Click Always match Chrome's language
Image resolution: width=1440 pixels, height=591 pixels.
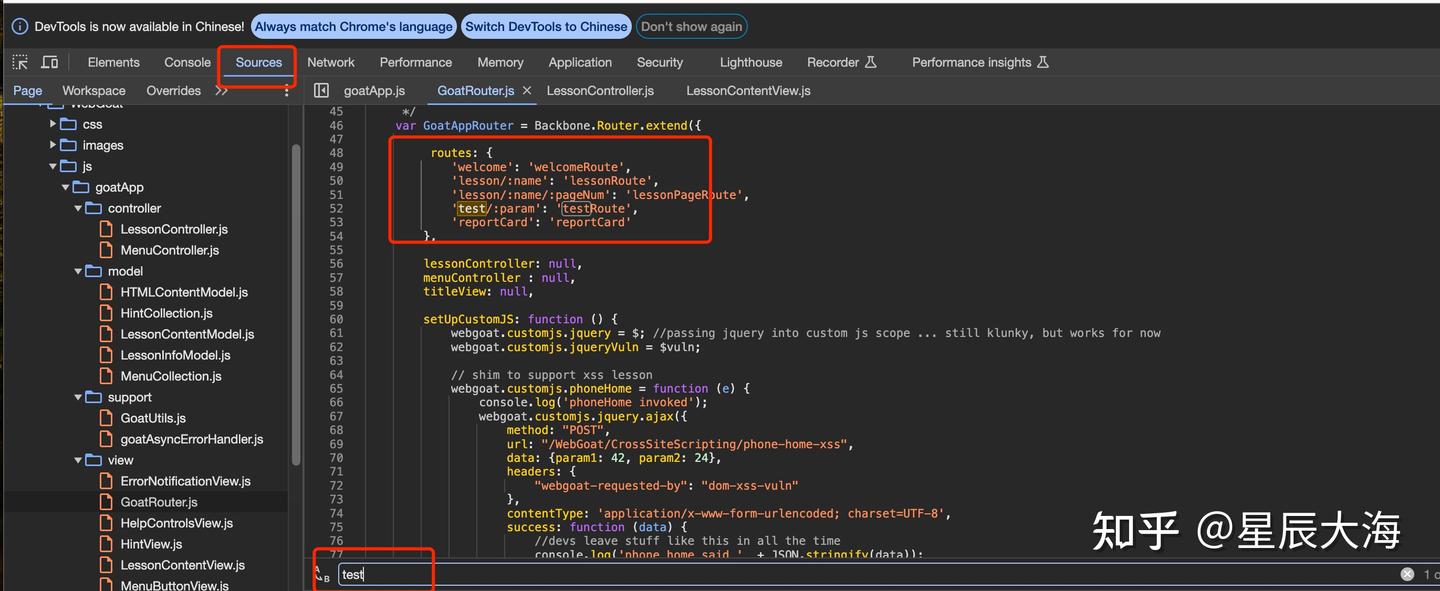[x=353, y=26]
